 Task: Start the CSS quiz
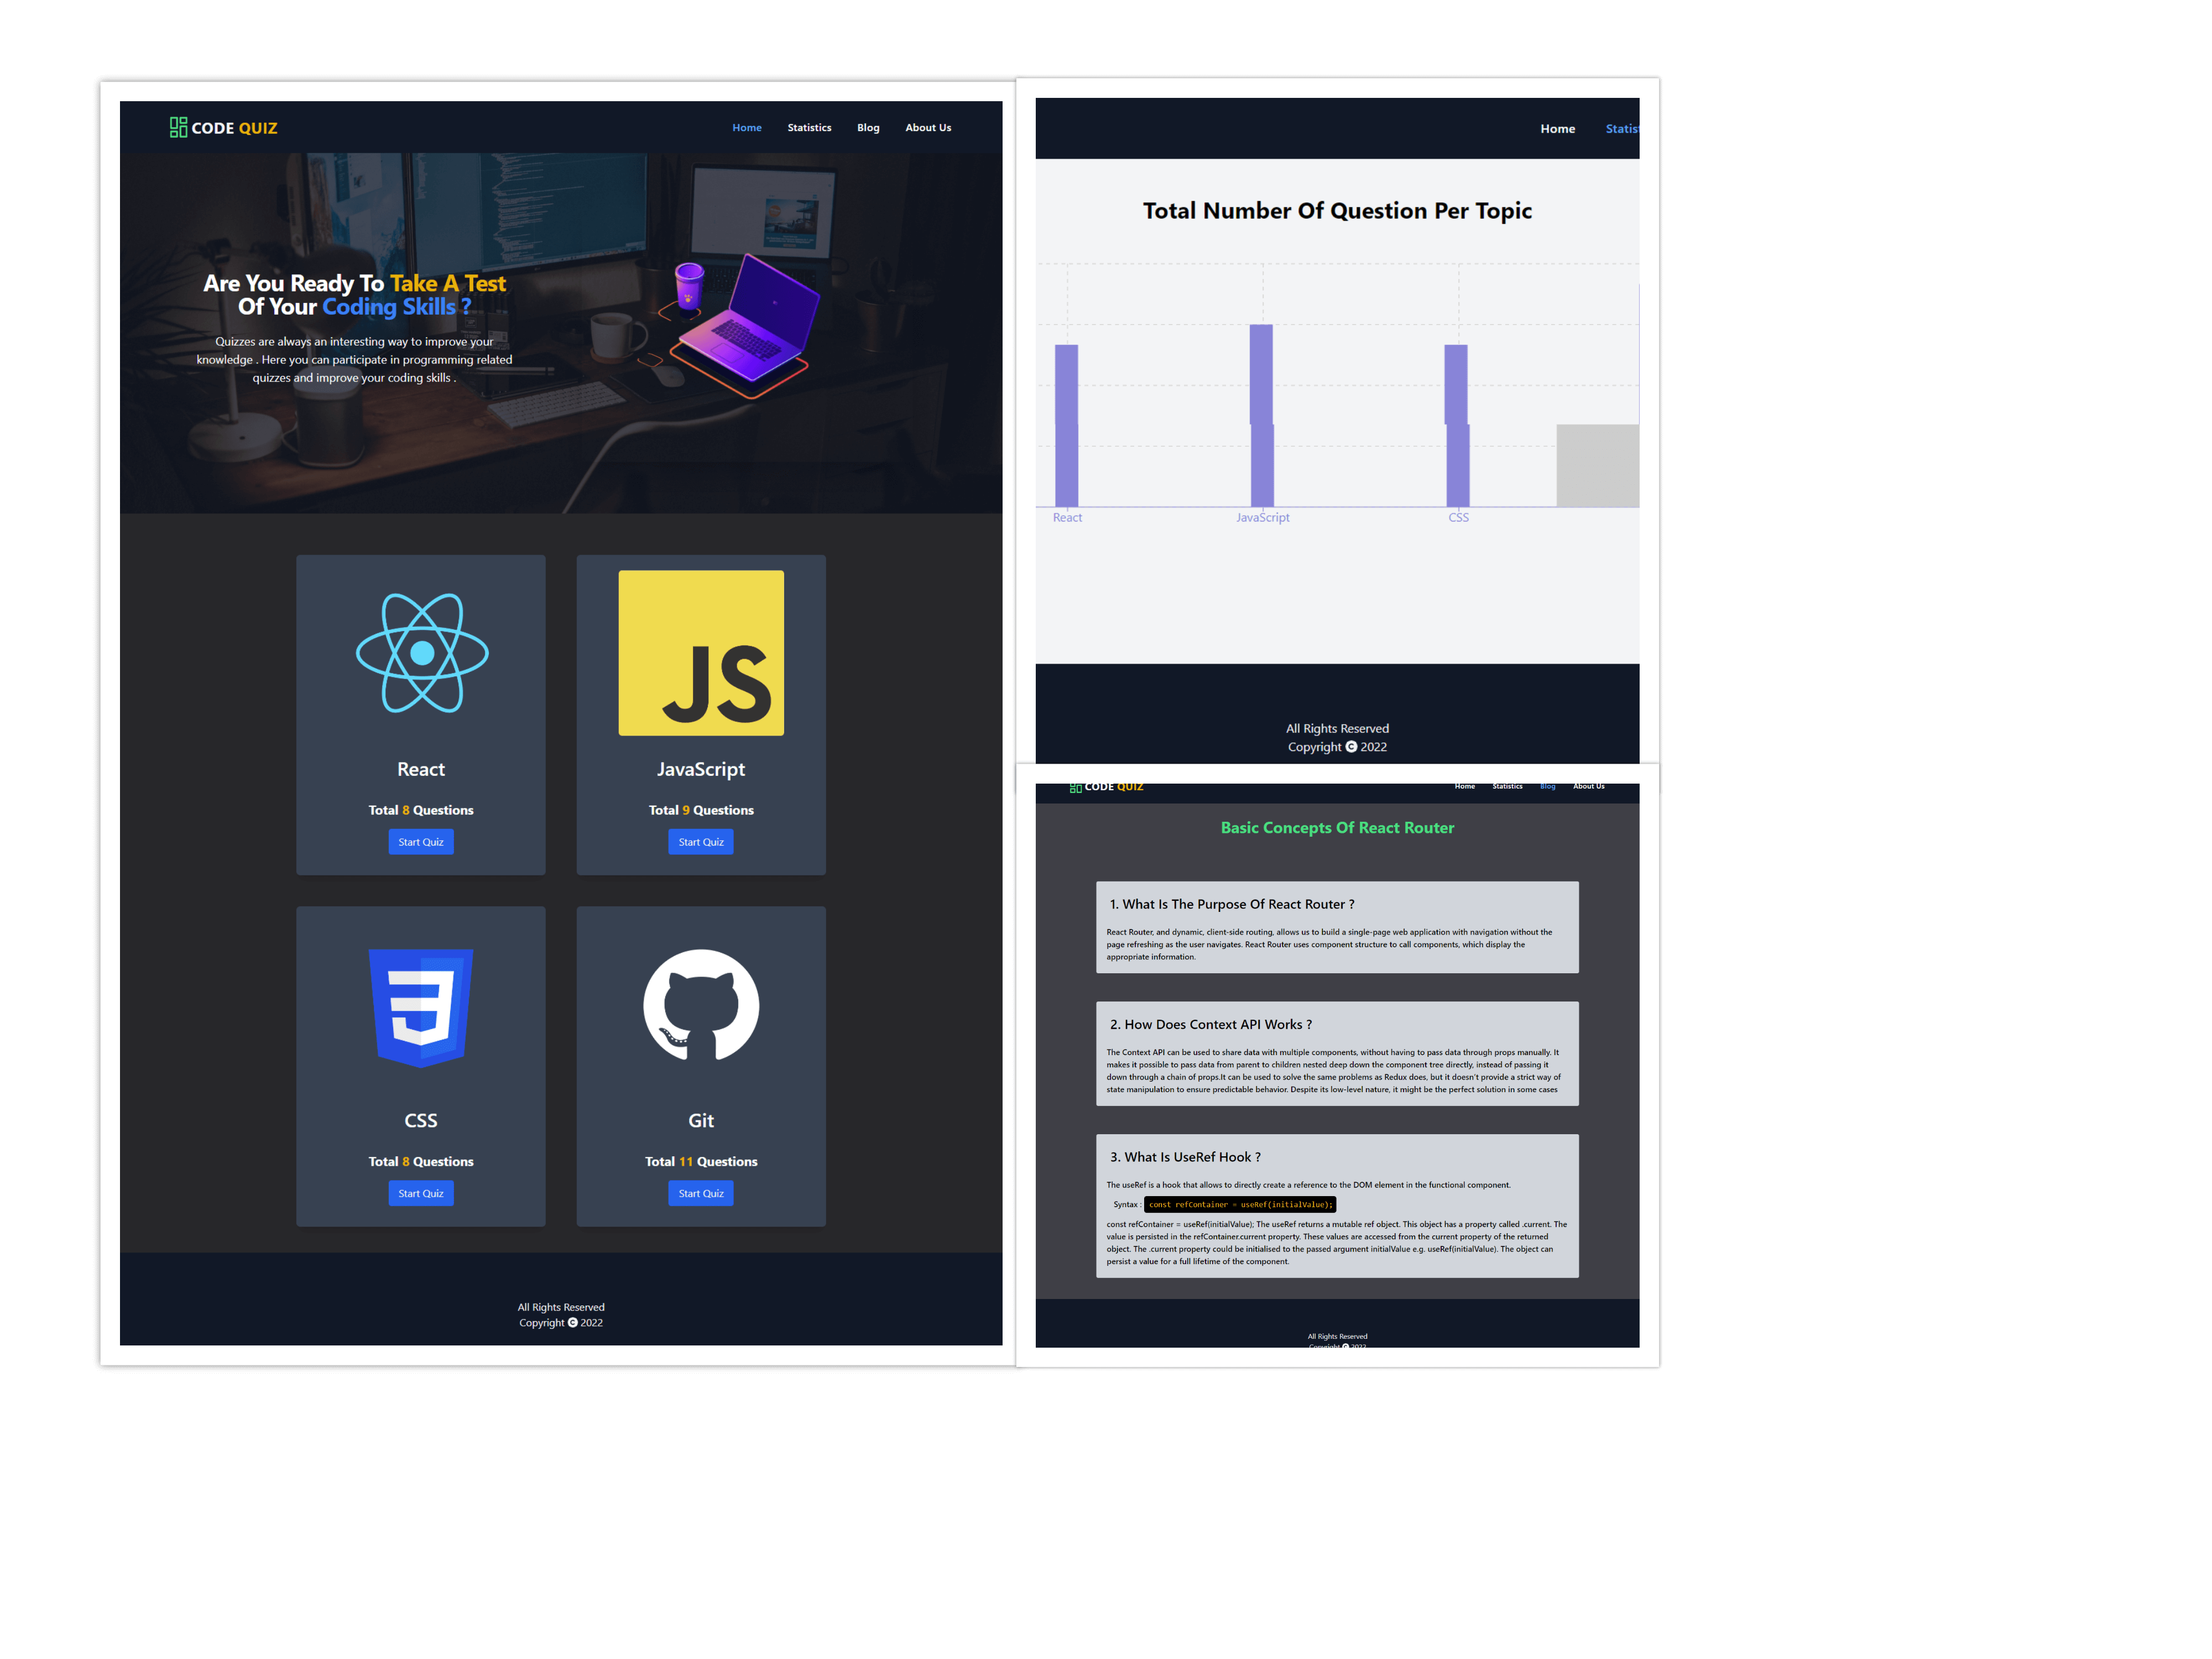click(421, 1193)
